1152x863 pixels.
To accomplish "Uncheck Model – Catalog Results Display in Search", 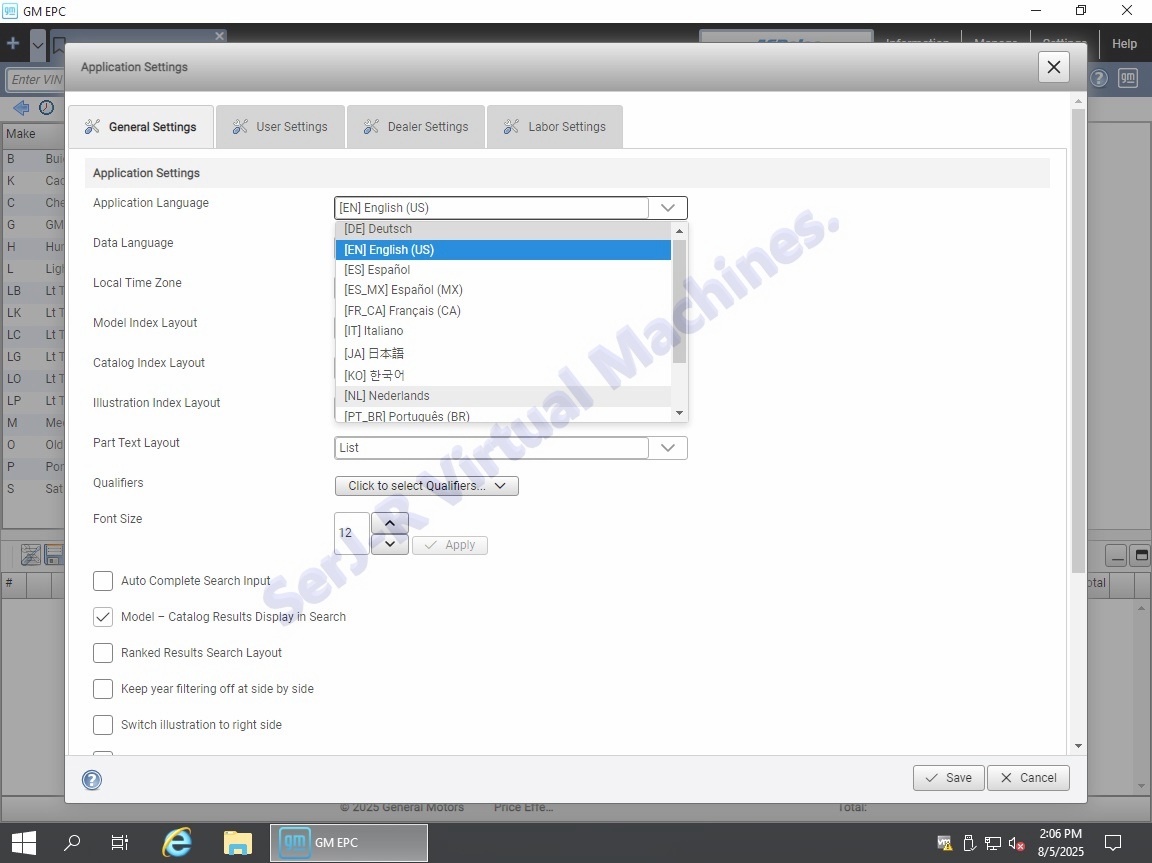I will click(103, 617).
